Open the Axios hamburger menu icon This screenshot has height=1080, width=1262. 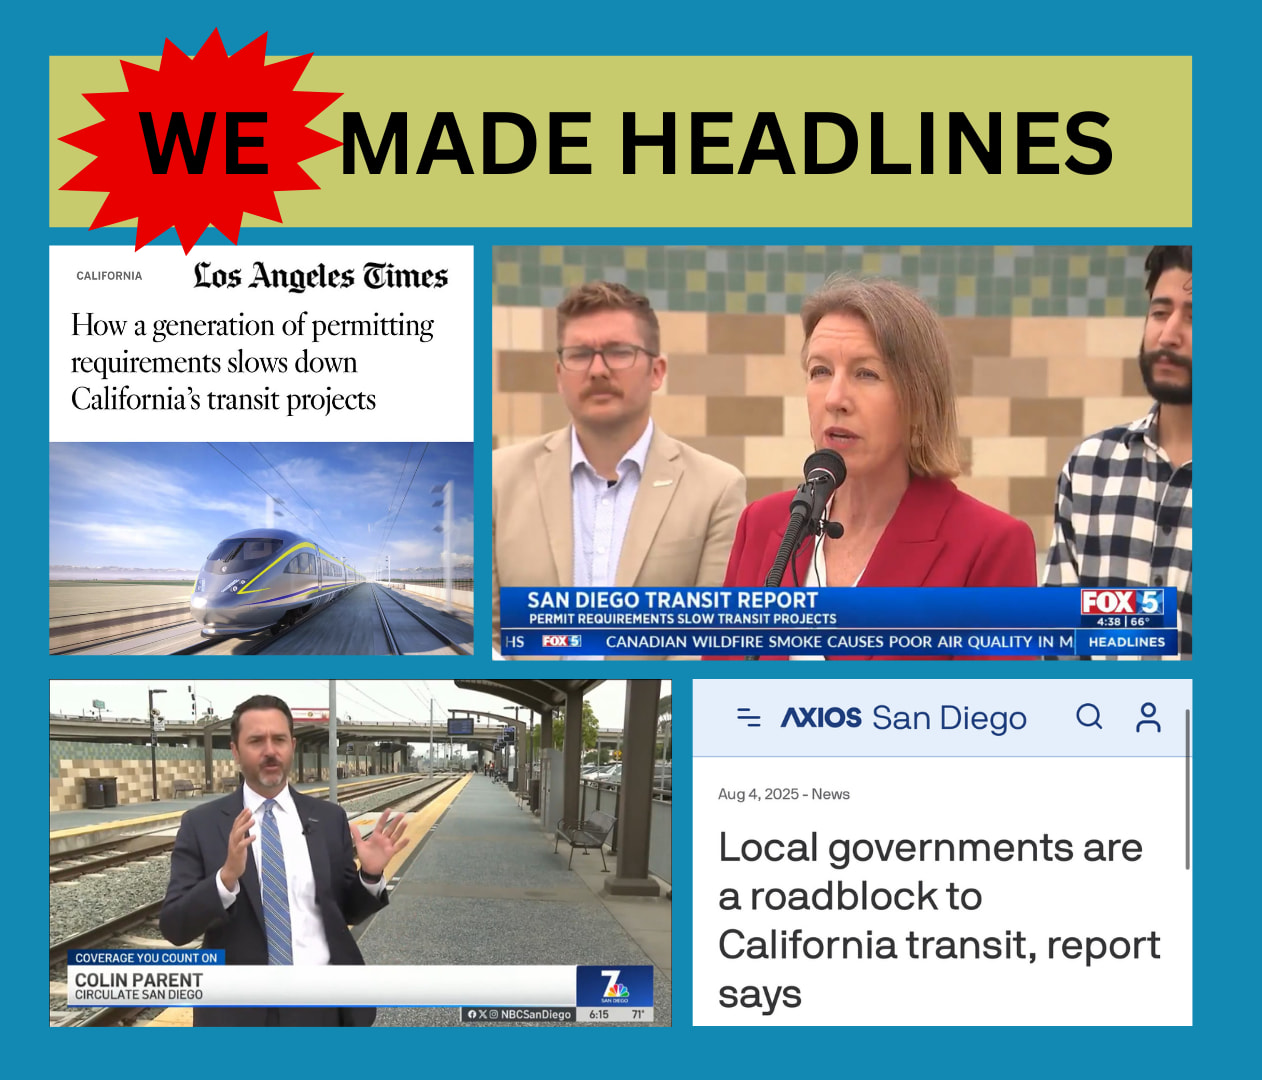748,717
